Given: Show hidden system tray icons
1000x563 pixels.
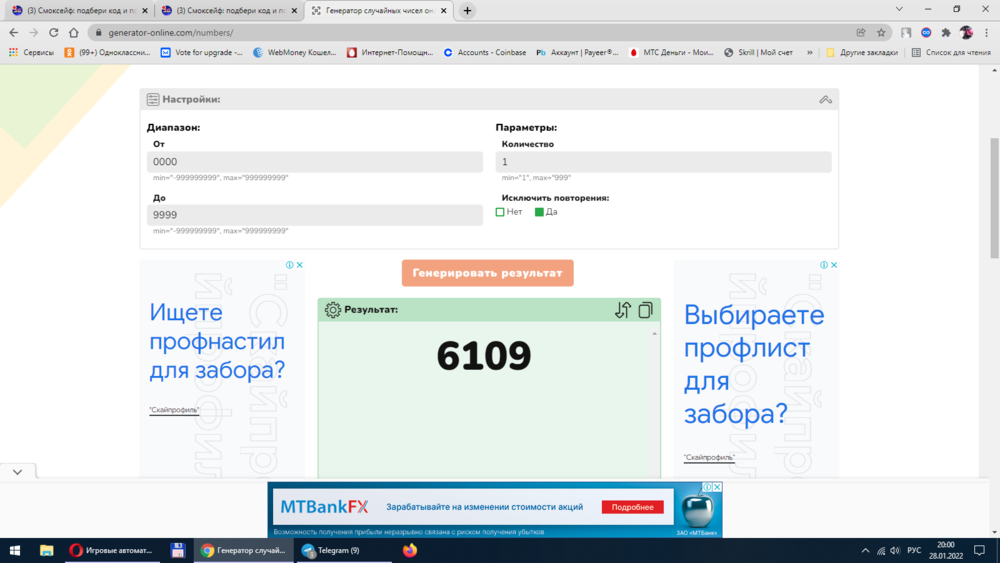Looking at the screenshot, I should coord(865,550).
